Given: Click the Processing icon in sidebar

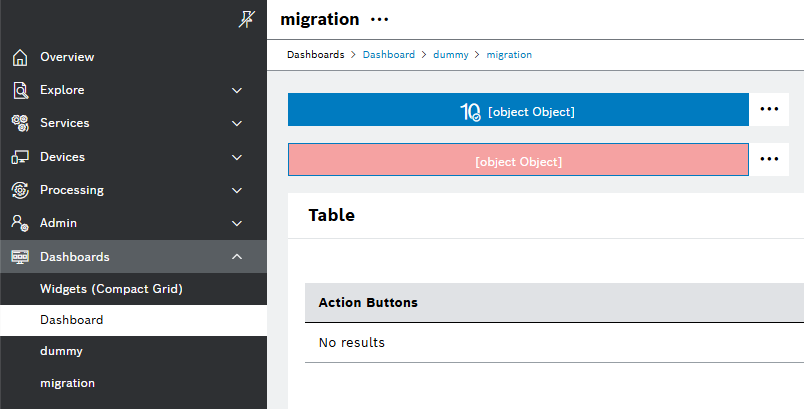Looking at the screenshot, I should (19, 190).
